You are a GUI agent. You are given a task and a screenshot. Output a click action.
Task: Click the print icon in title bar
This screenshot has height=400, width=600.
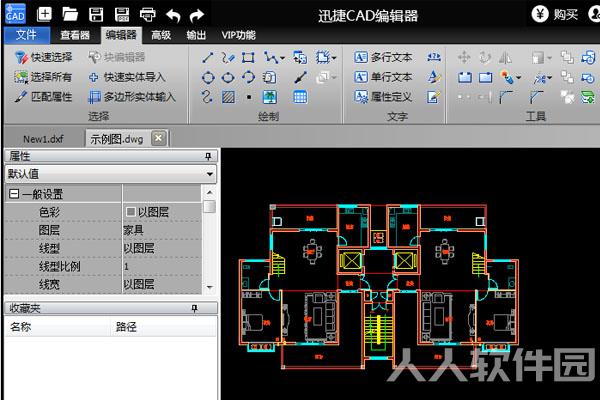pos(148,15)
